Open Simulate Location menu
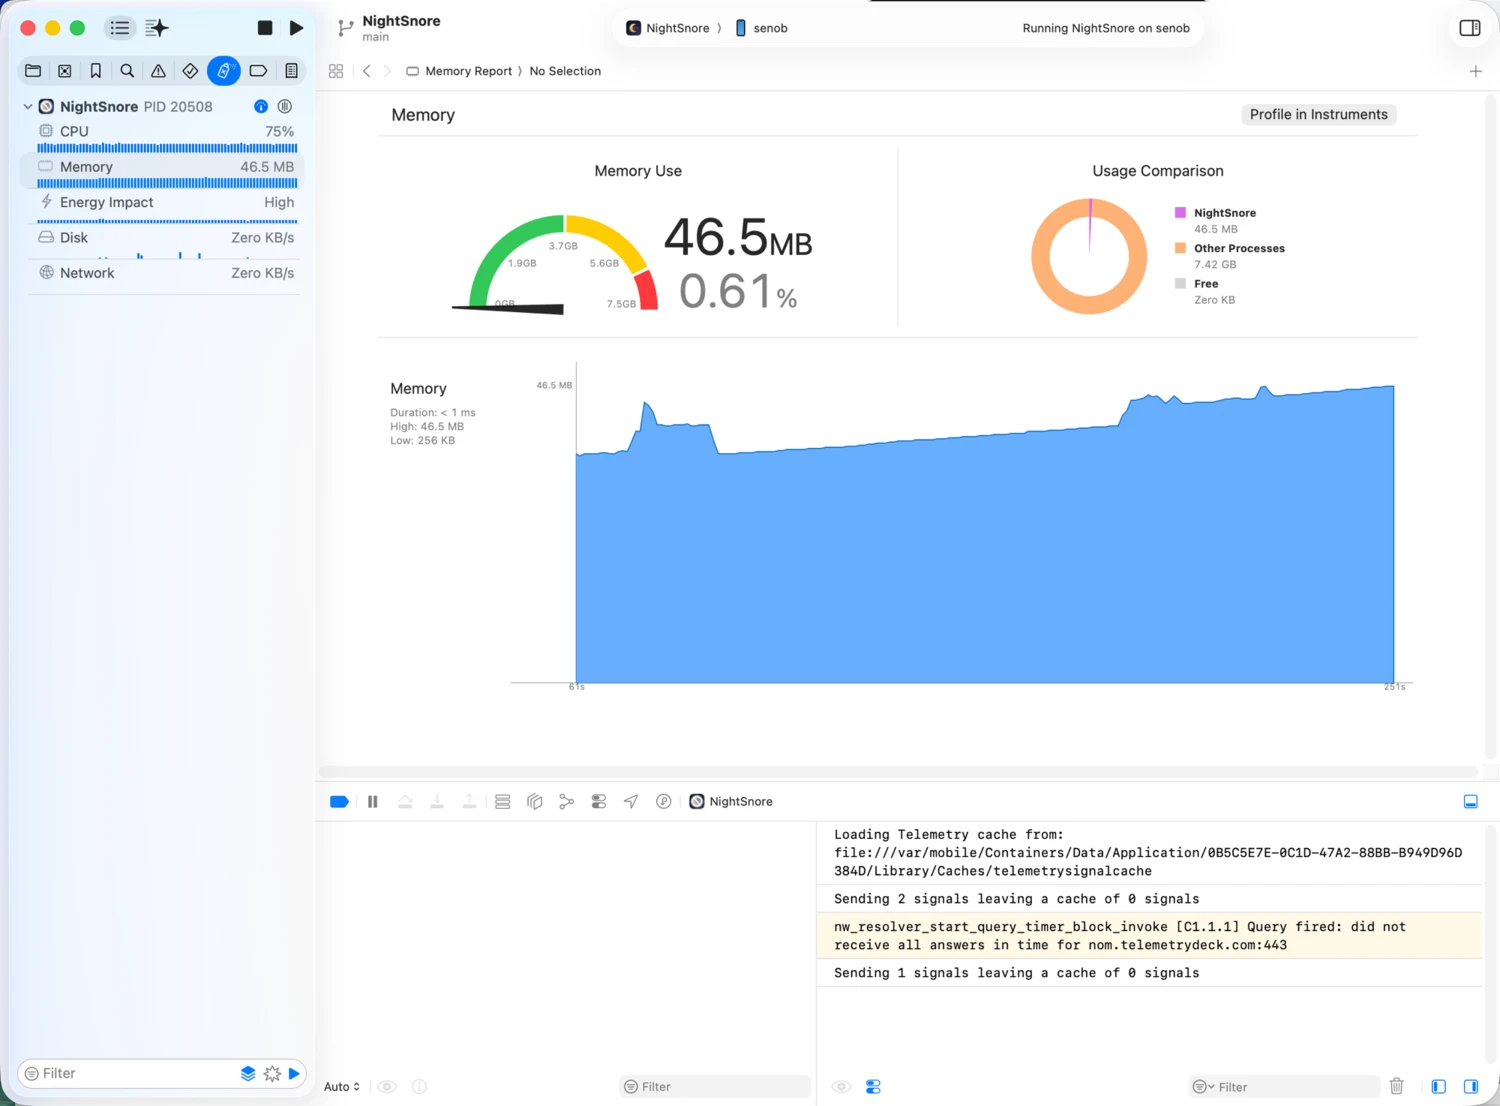Image resolution: width=1500 pixels, height=1106 pixels. 631,801
